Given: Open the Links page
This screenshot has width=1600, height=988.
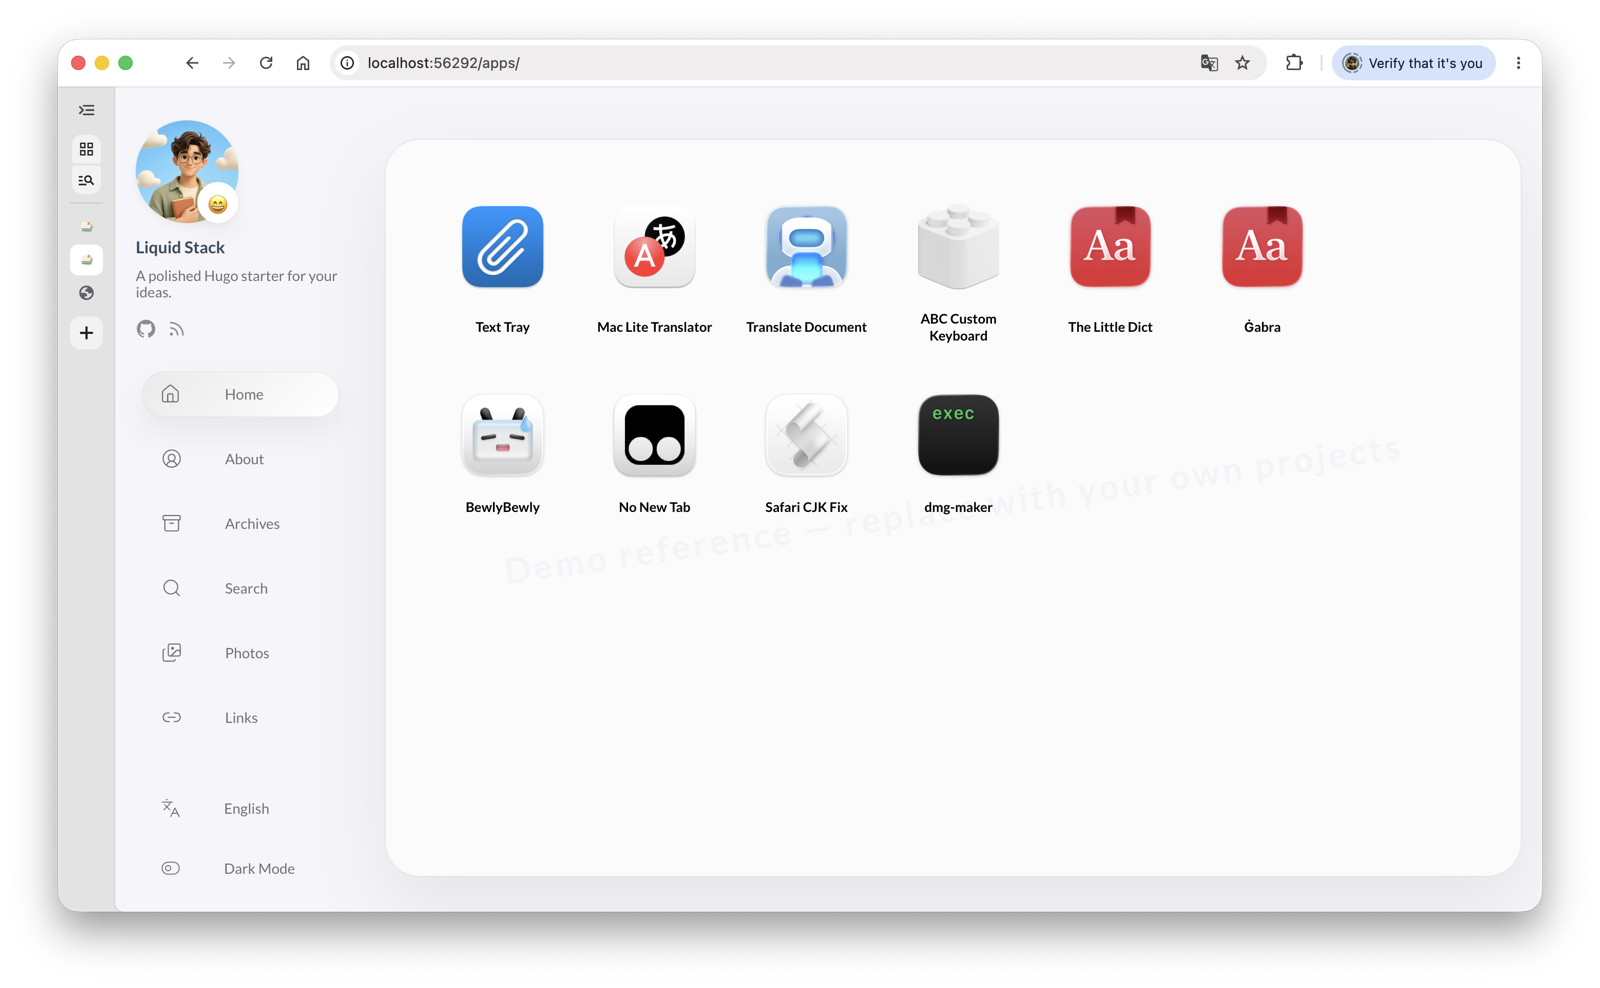Looking at the screenshot, I should 240,718.
